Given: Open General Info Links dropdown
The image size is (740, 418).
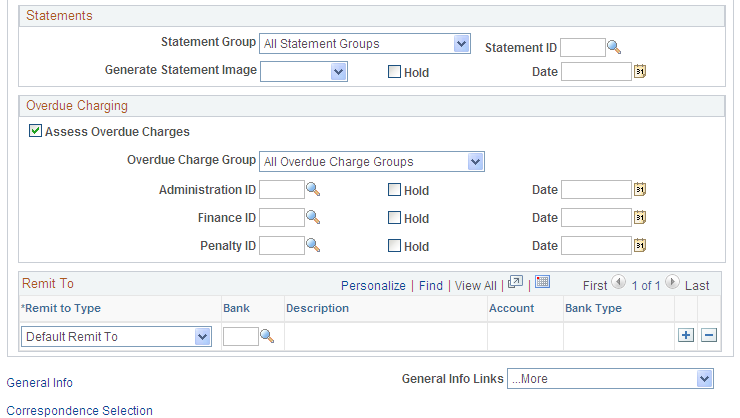Looking at the screenshot, I should [x=610, y=379].
